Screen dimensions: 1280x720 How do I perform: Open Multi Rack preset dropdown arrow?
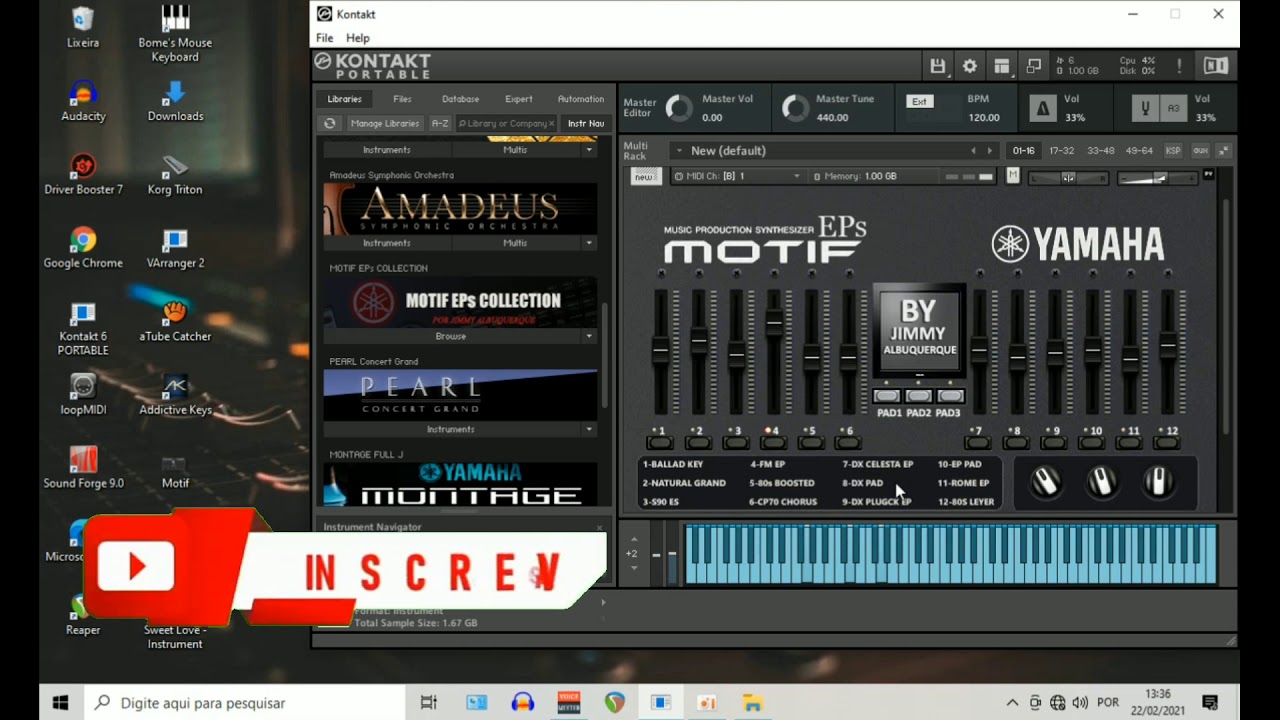point(679,150)
